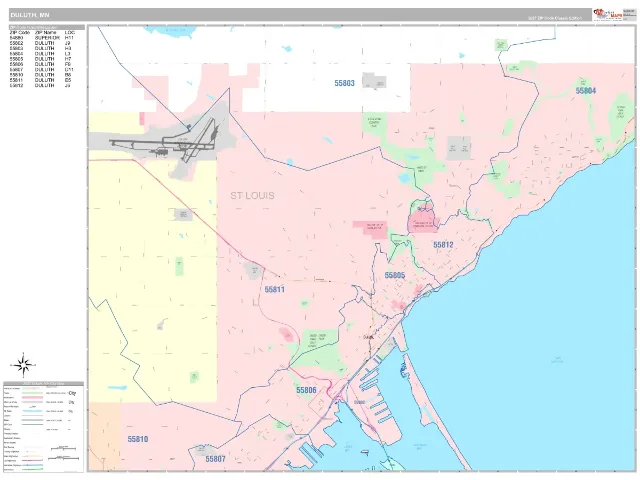
Task: Select the 55806 DULUTH index row
Action: (x=42, y=64)
